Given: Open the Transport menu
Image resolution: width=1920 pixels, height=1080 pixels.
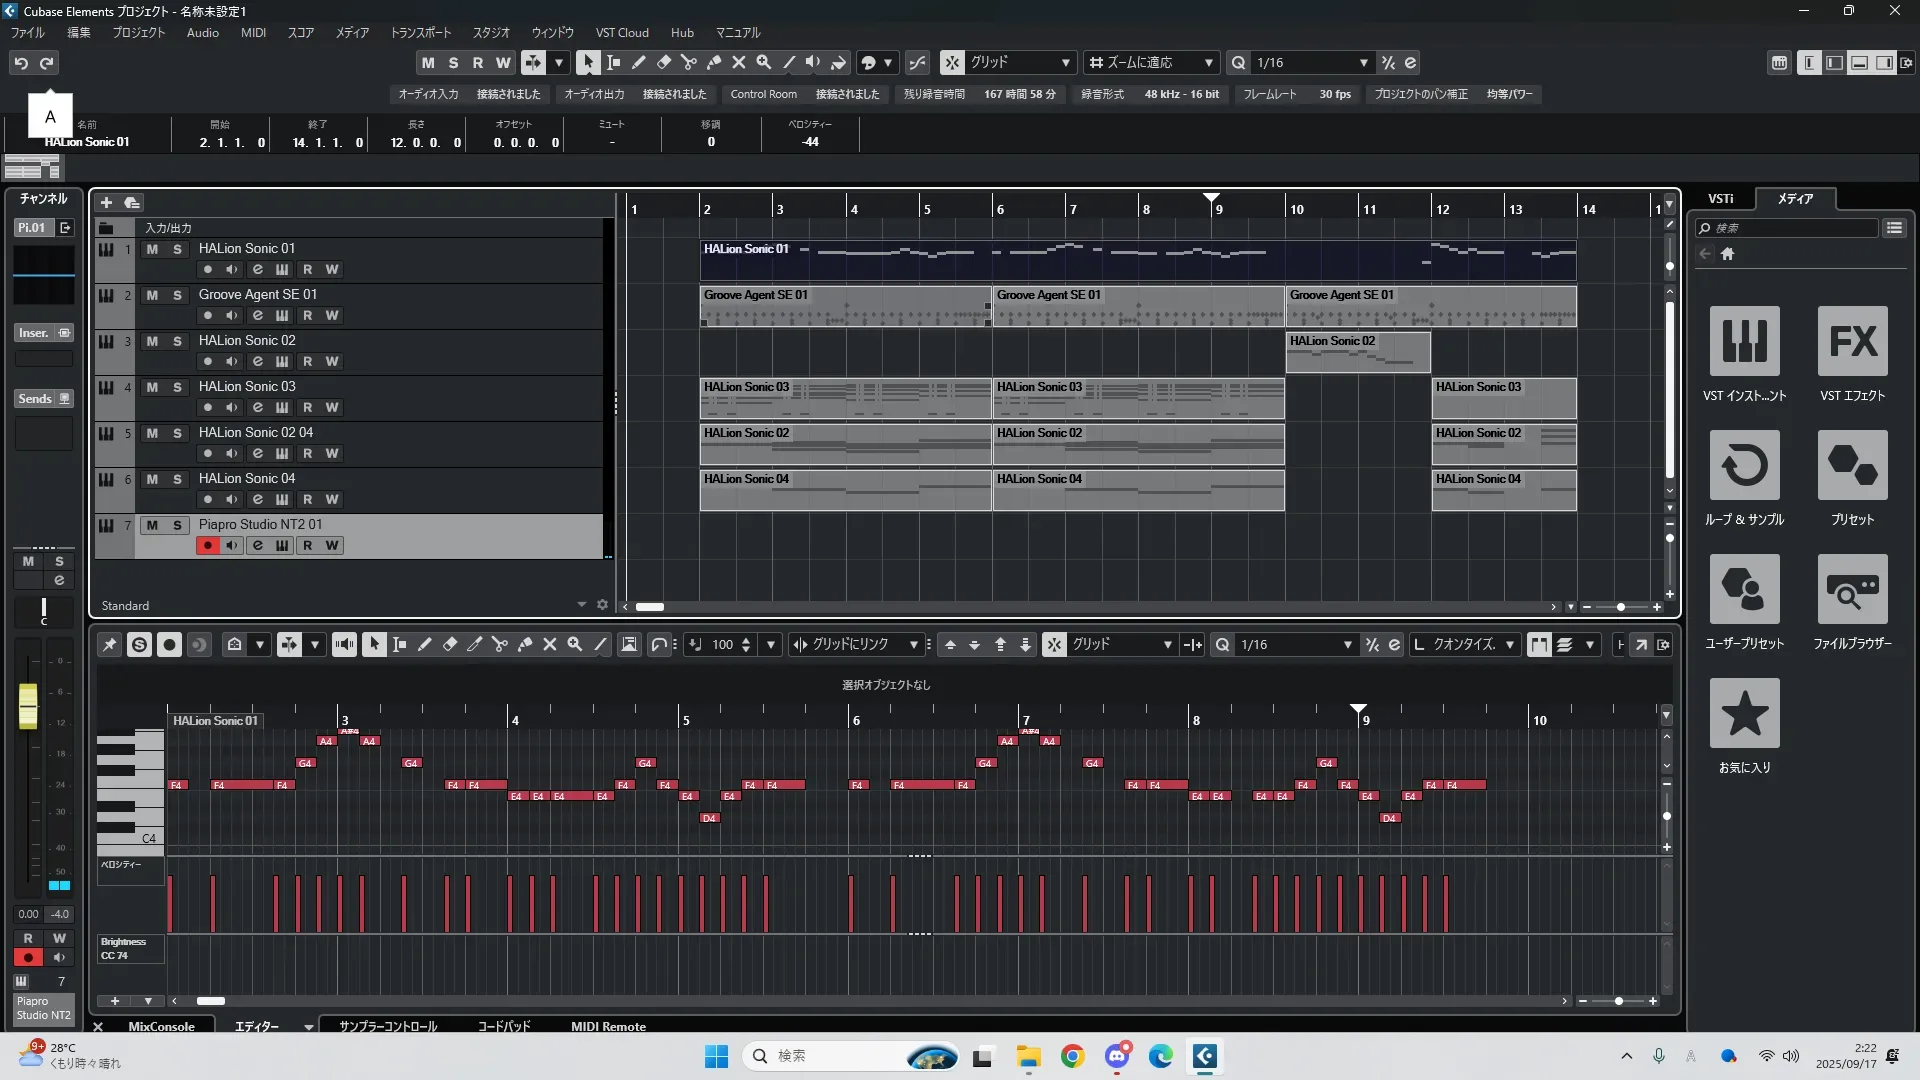Looking at the screenshot, I should (420, 33).
